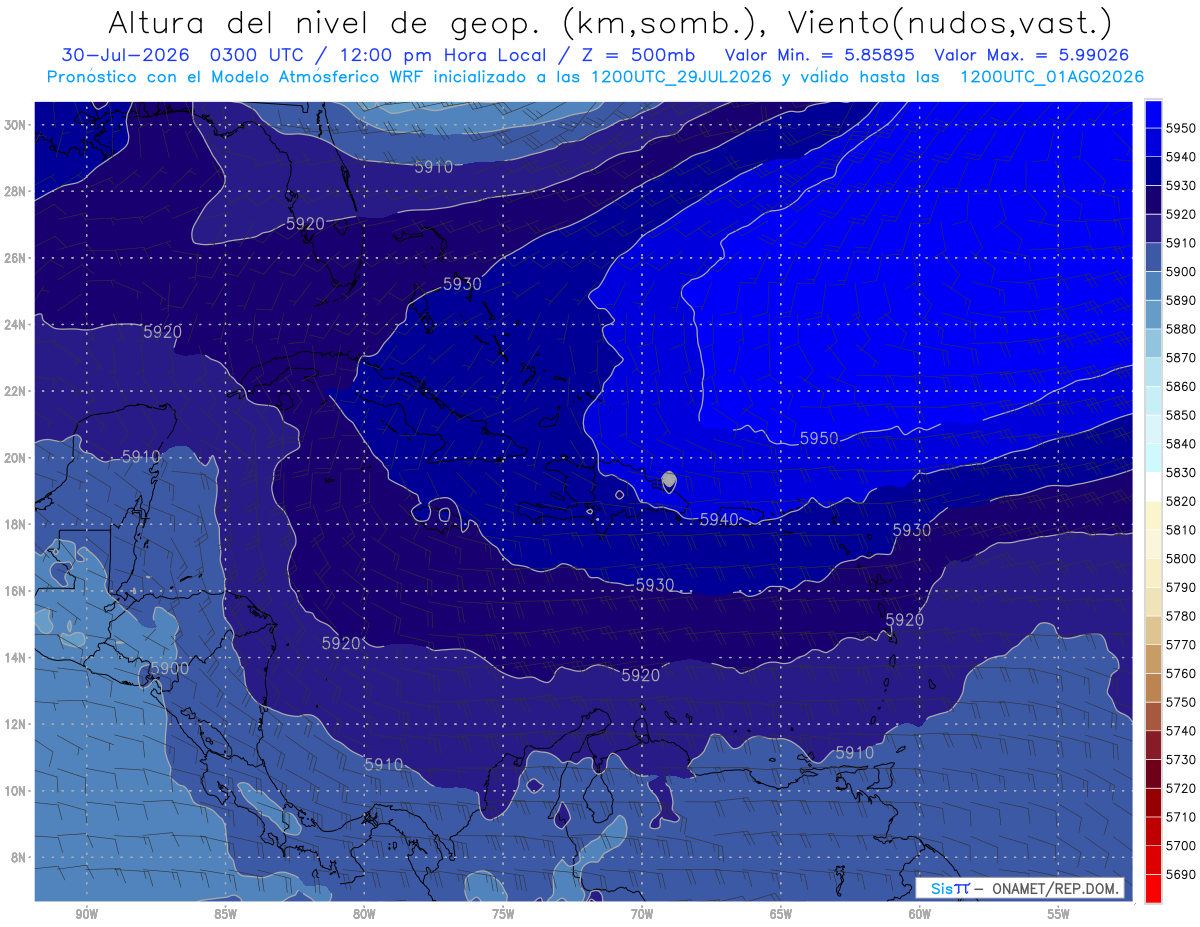The width and height of the screenshot is (1200, 927).
Task: Select the 70W longitude label
Action: pos(642,914)
